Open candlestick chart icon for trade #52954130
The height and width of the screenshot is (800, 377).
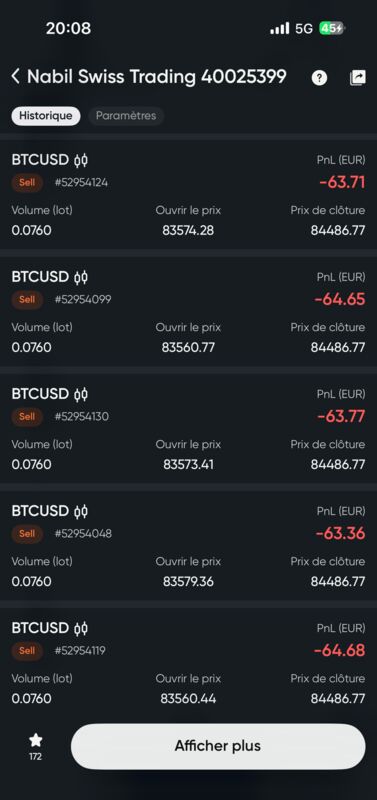click(81, 394)
